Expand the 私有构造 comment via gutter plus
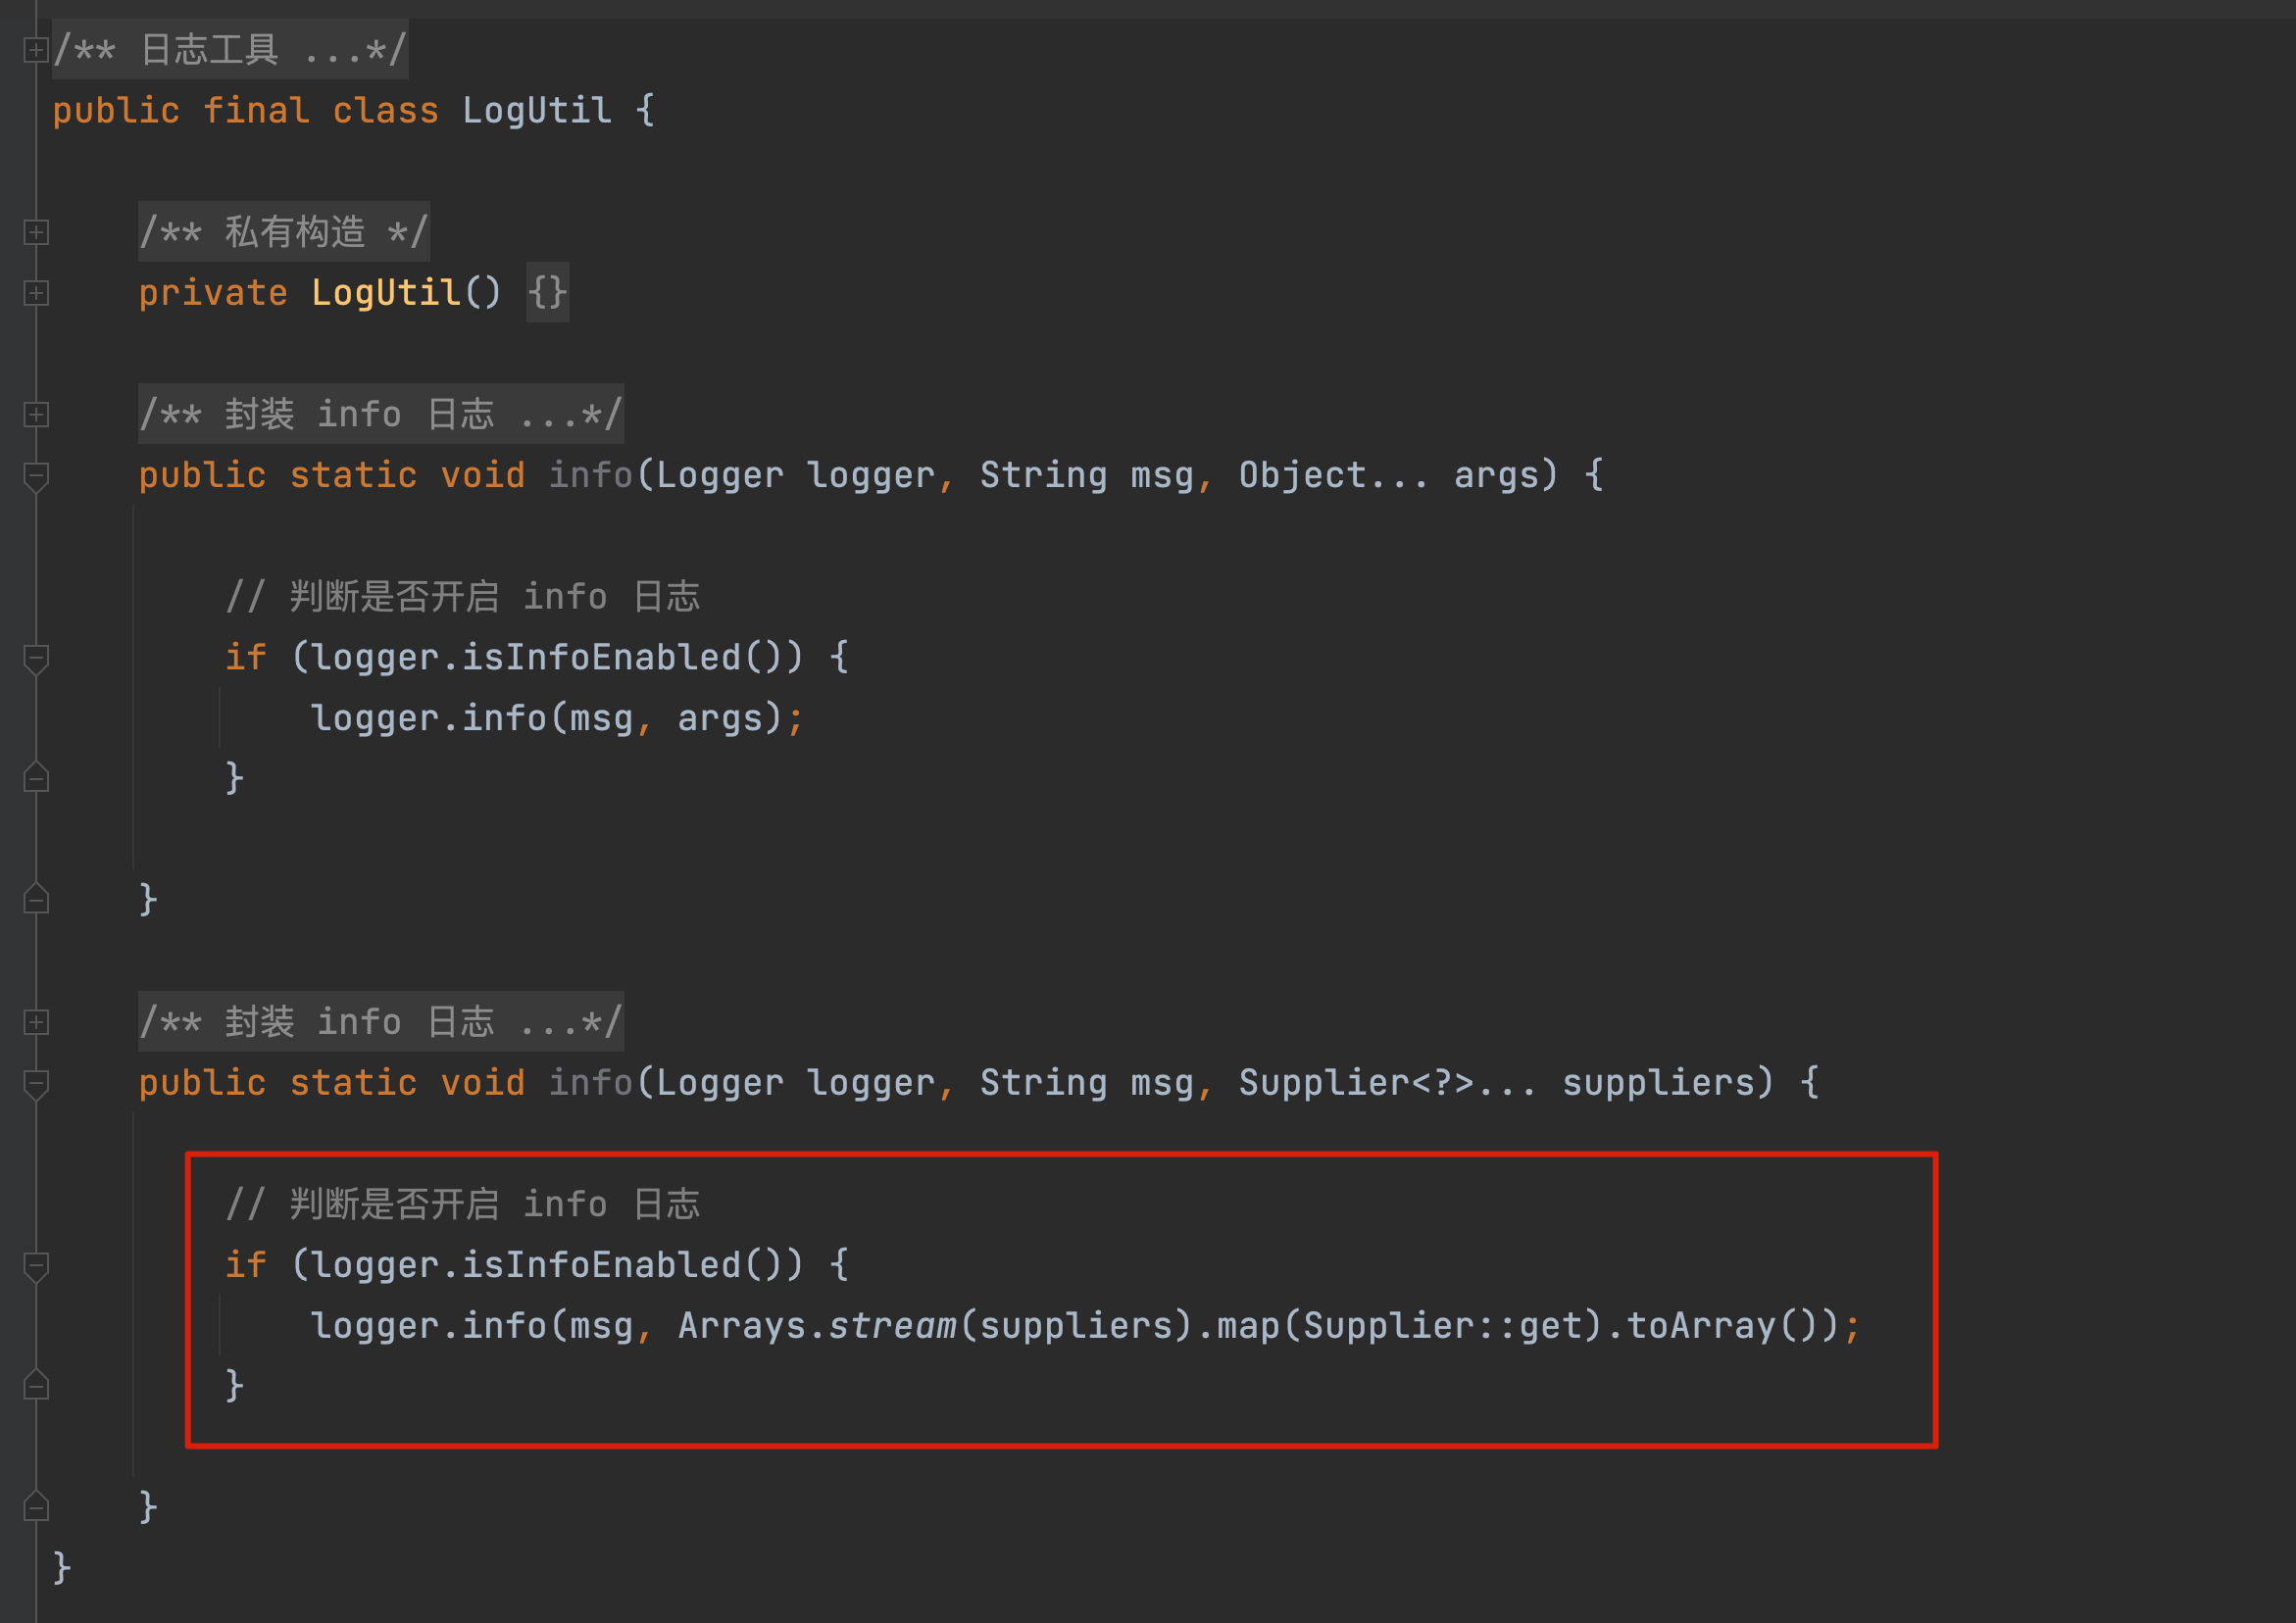This screenshot has height=1623, width=2296. [x=36, y=232]
